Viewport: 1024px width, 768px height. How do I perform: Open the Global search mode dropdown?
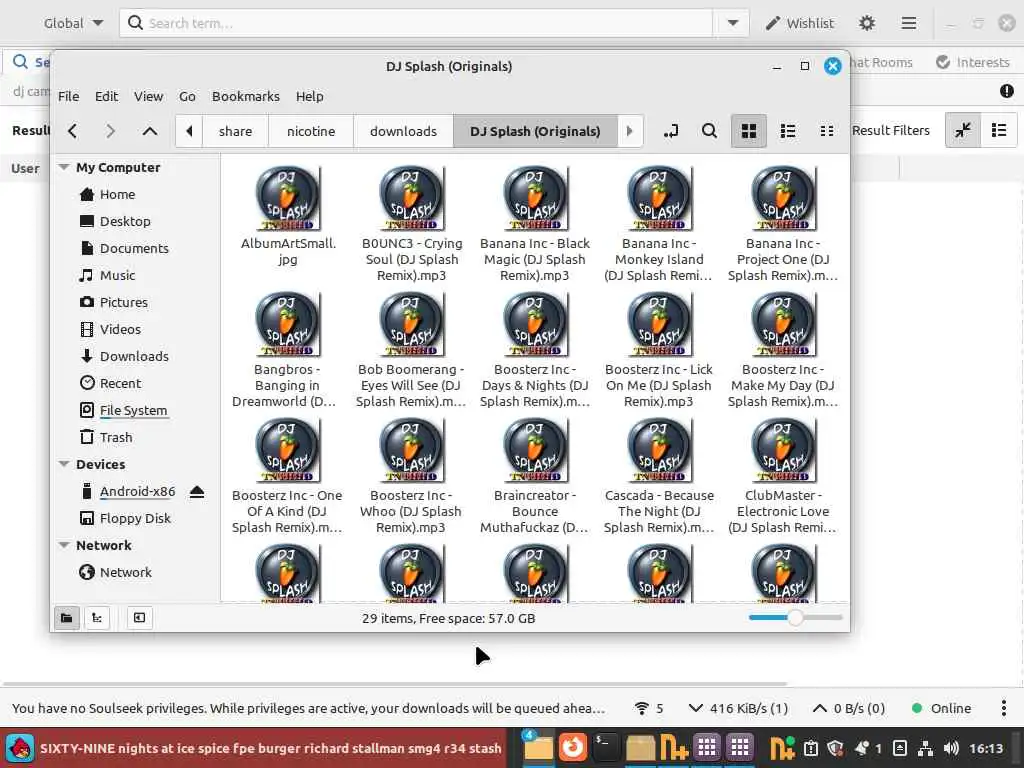click(x=73, y=24)
